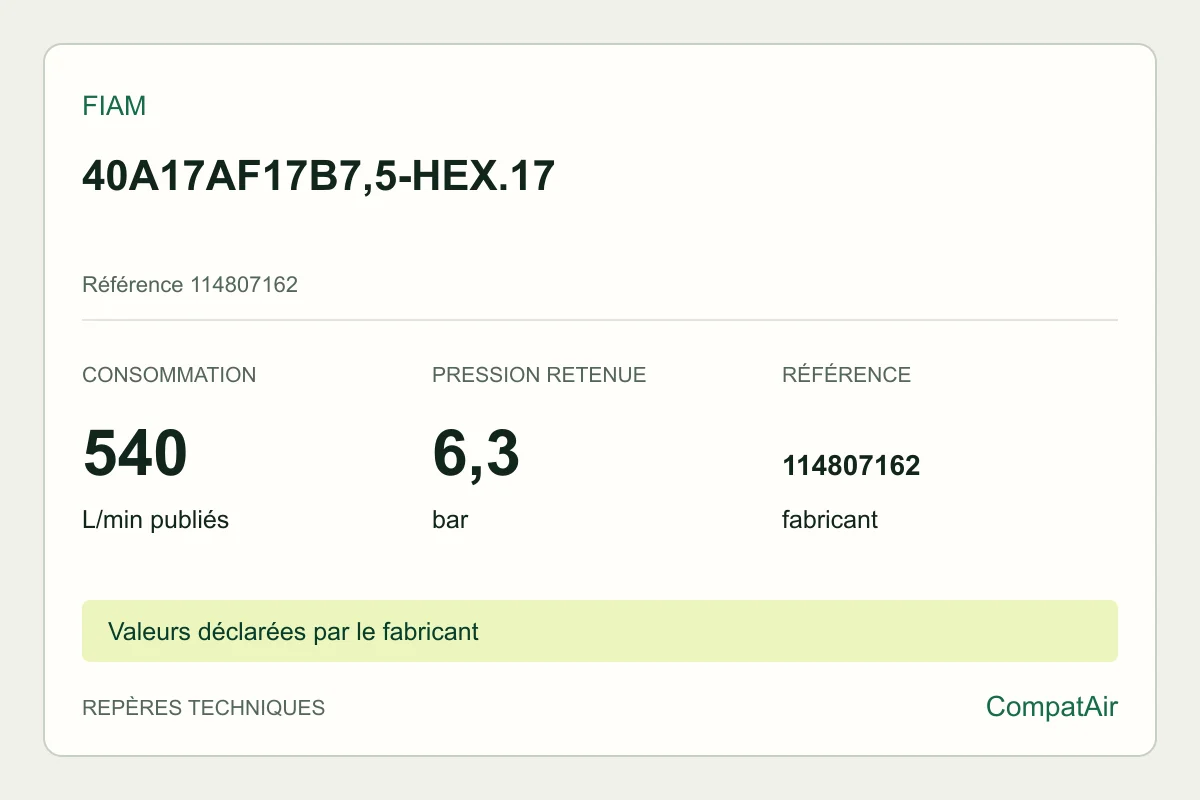Click the PRESSION RETENUE heading
This screenshot has height=800, width=1200.
(x=539, y=375)
